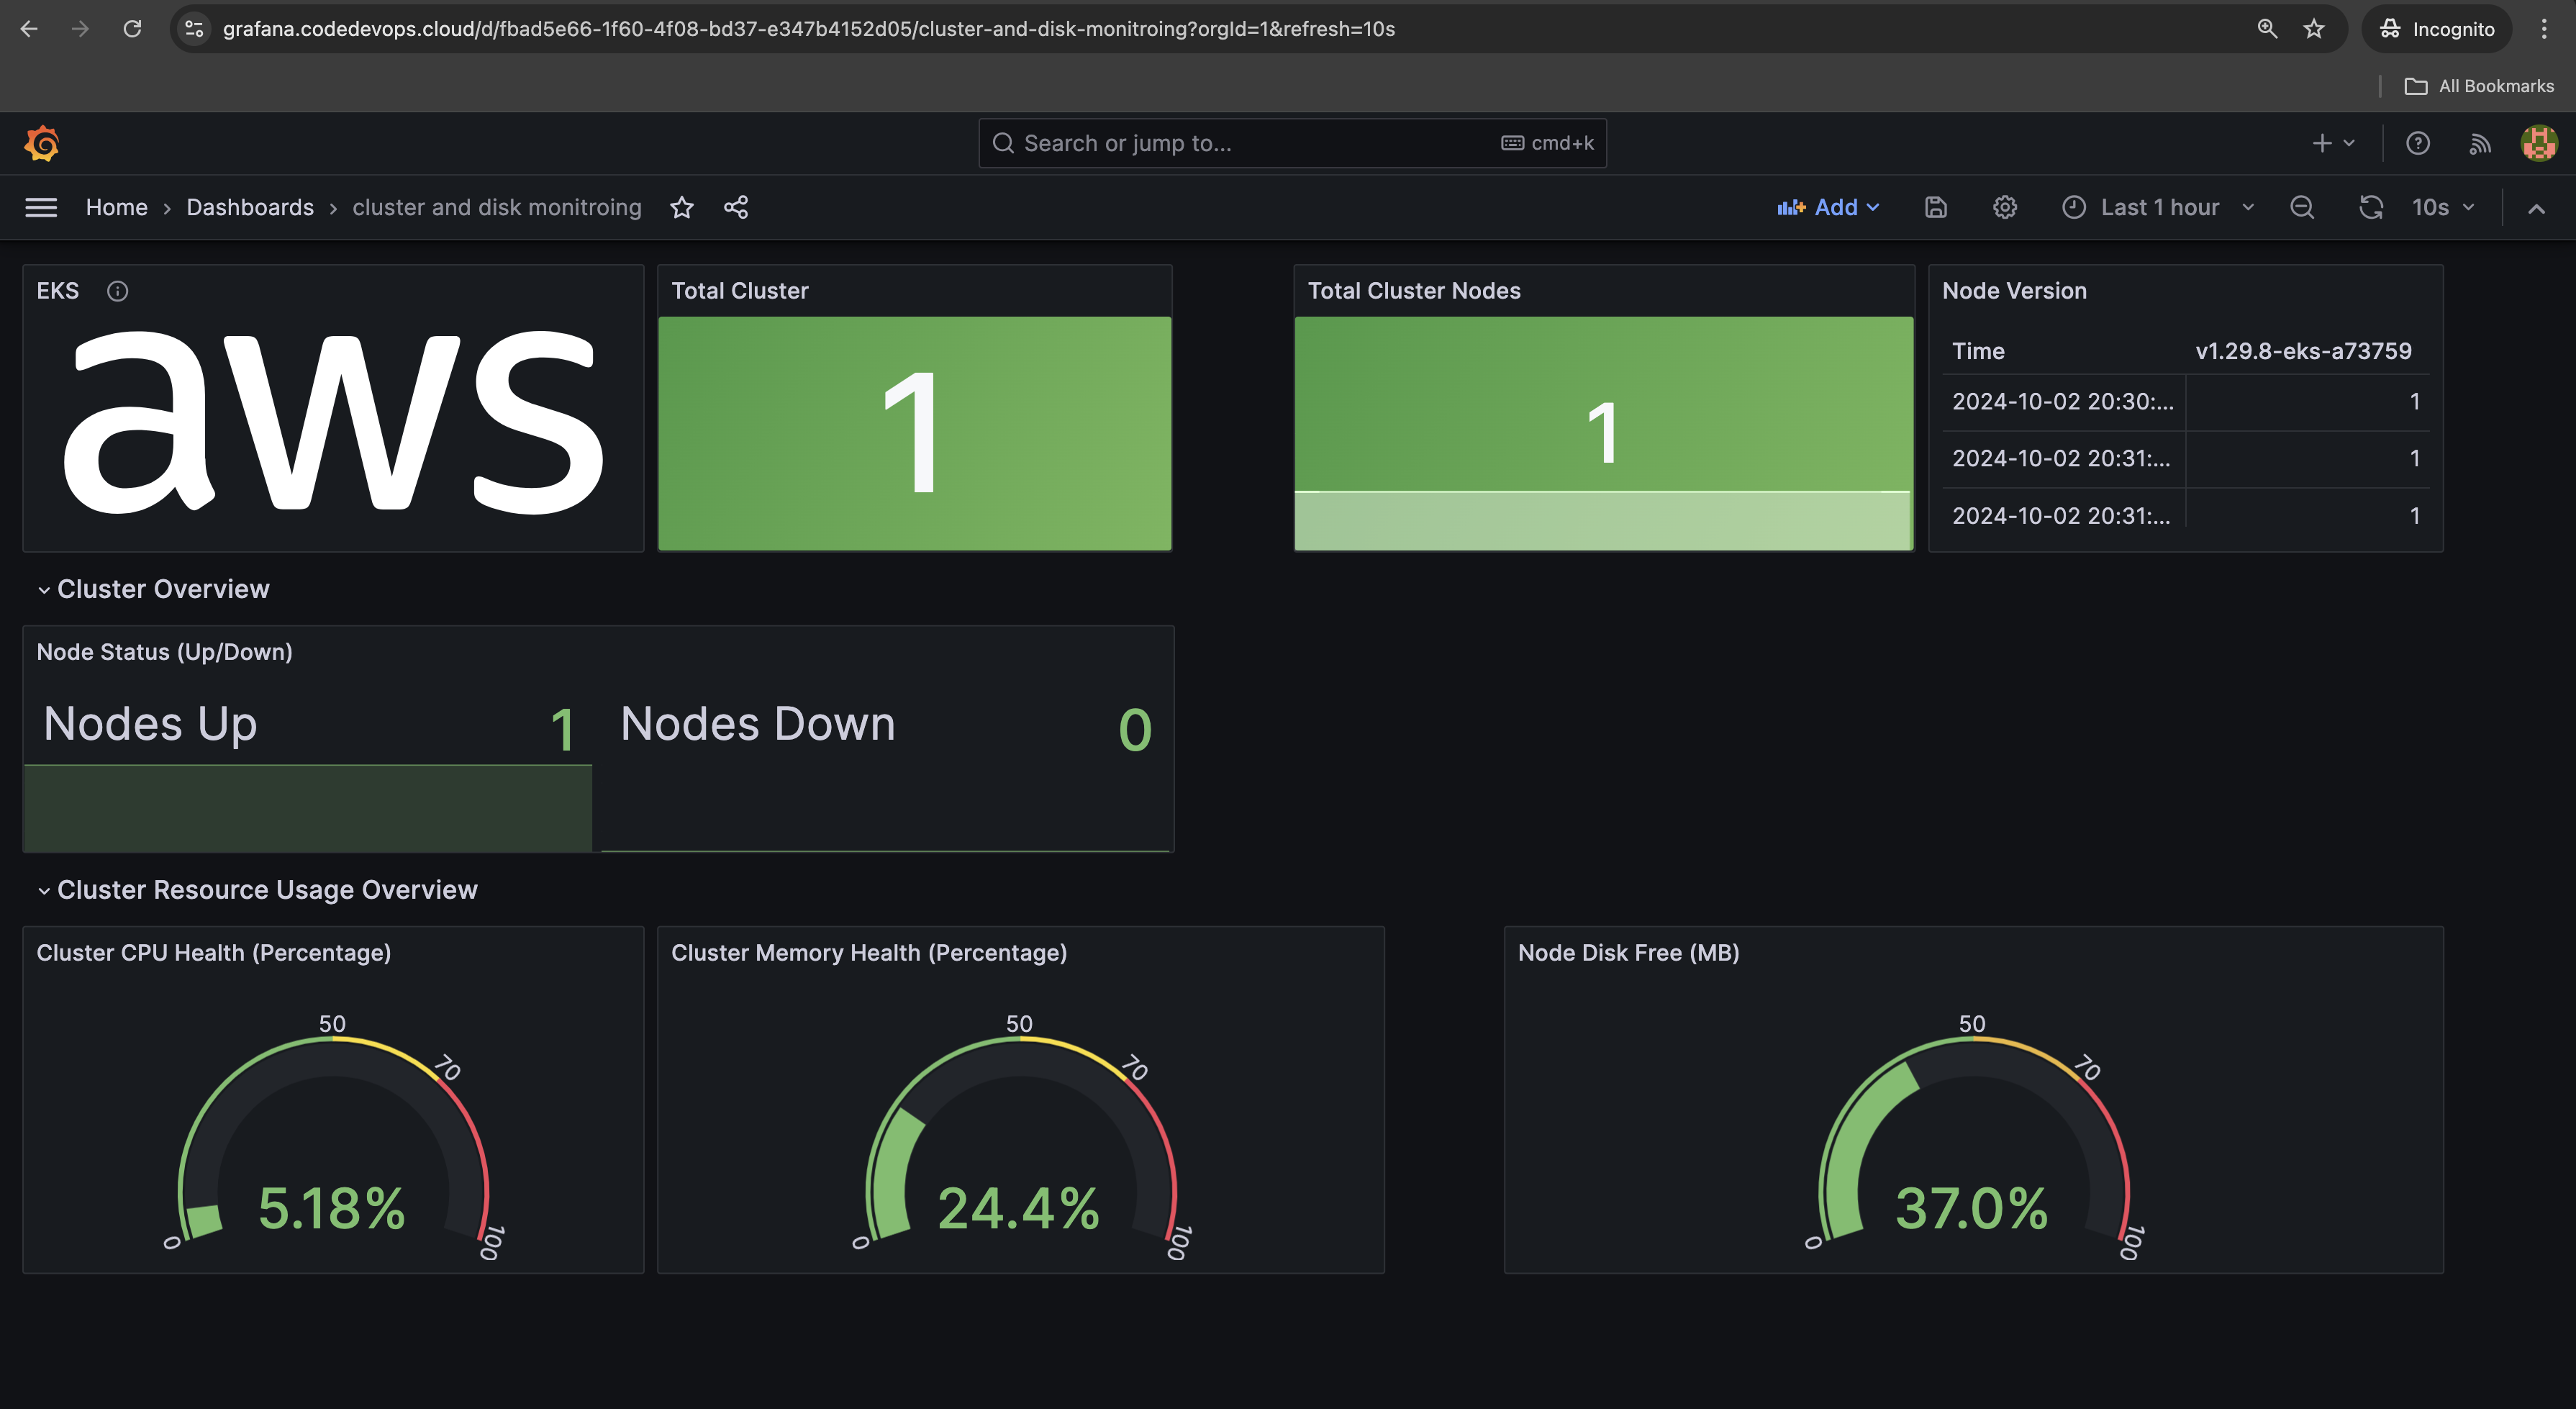
Task: Open Node Status (Up/Down) panel title
Action: tap(165, 652)
